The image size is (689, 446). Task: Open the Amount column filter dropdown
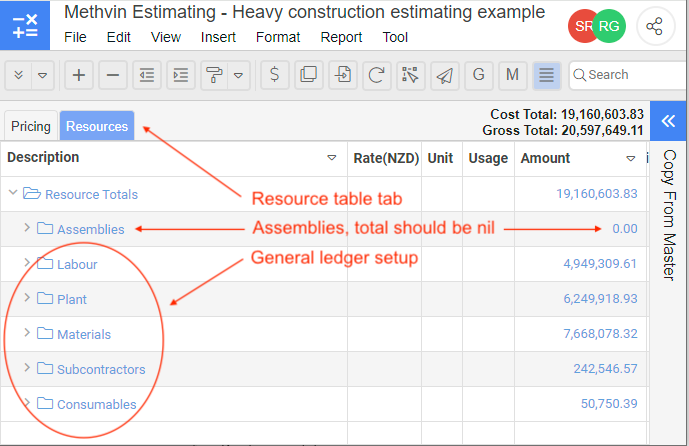pos(631,158)
